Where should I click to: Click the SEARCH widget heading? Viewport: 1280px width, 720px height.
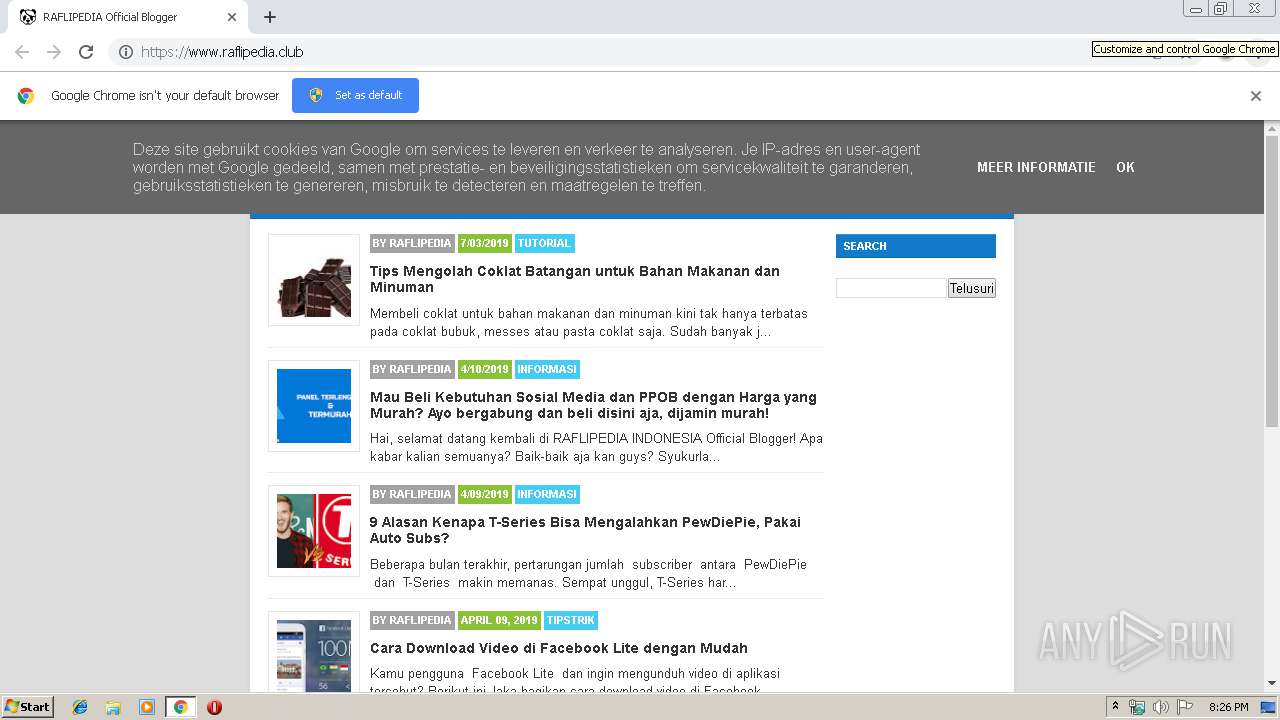[916, 246]
